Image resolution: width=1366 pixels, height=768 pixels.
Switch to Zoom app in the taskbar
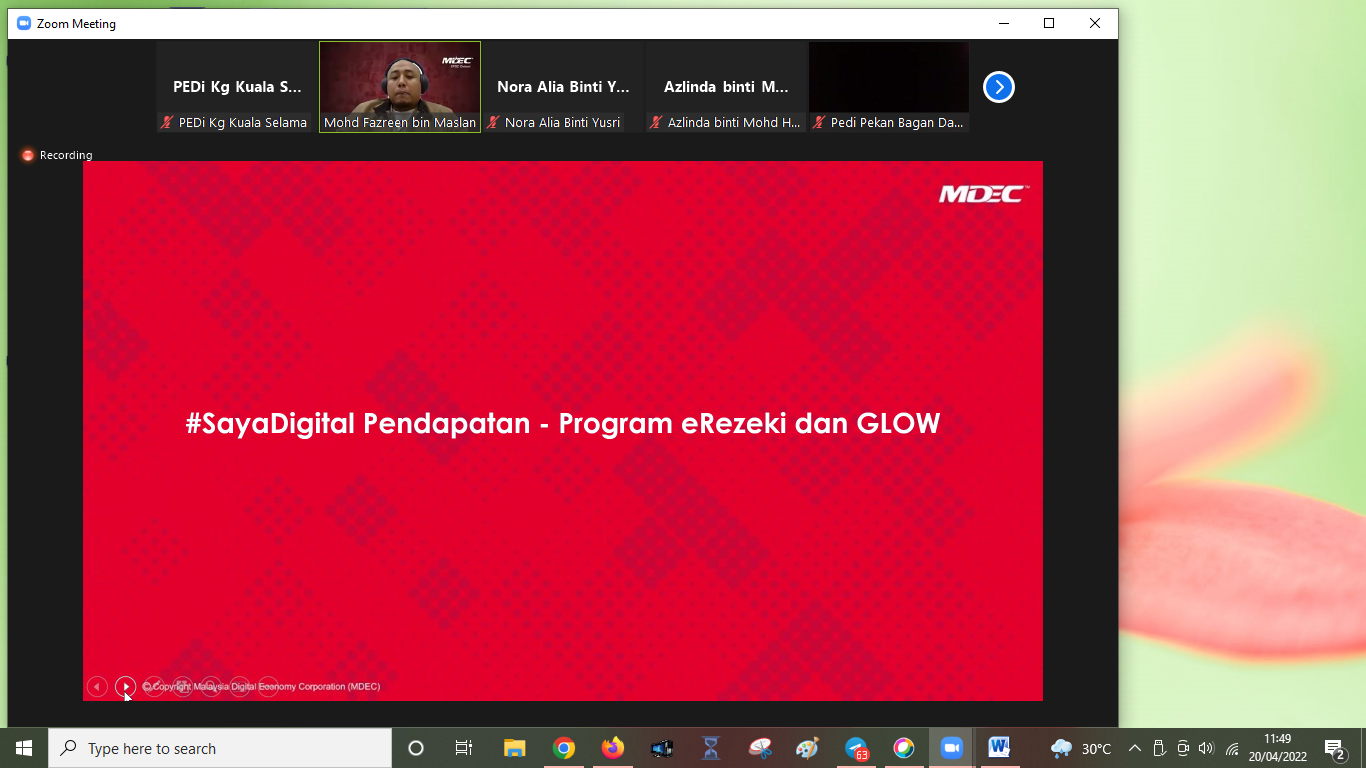pyautogui.click(x=952, y=748)
